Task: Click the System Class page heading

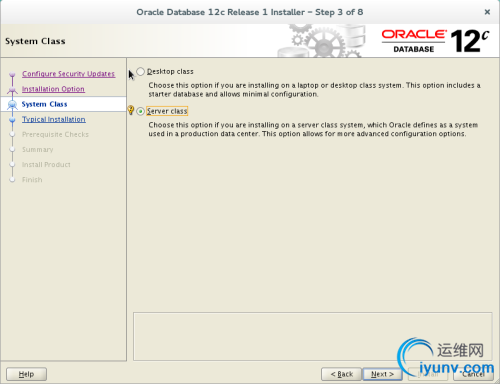Action: (35, 41)
